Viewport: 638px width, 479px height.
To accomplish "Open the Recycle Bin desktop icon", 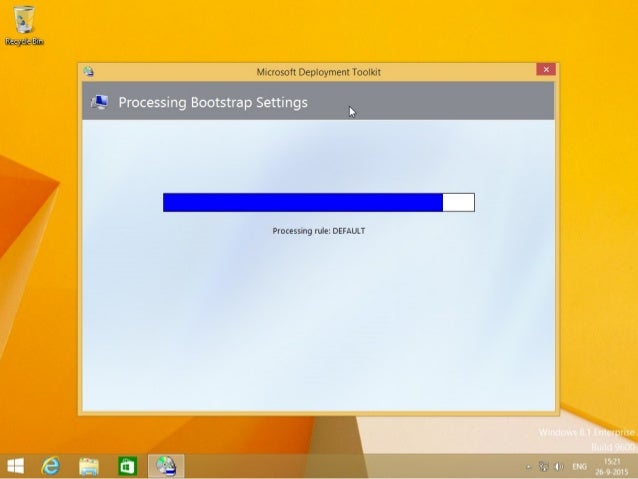I will (24, 25).
